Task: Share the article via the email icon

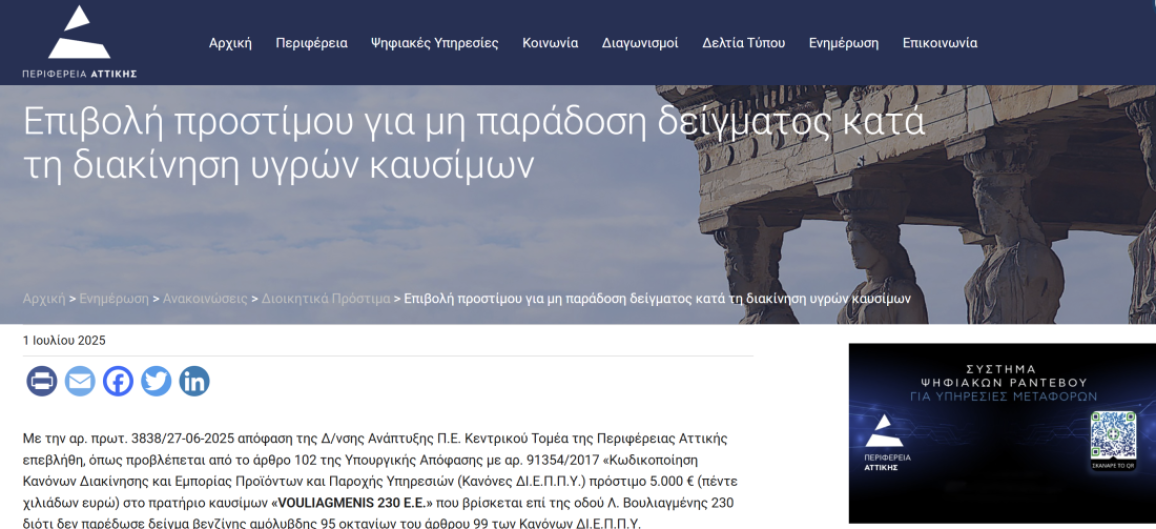Action: (x=80, y=381)
